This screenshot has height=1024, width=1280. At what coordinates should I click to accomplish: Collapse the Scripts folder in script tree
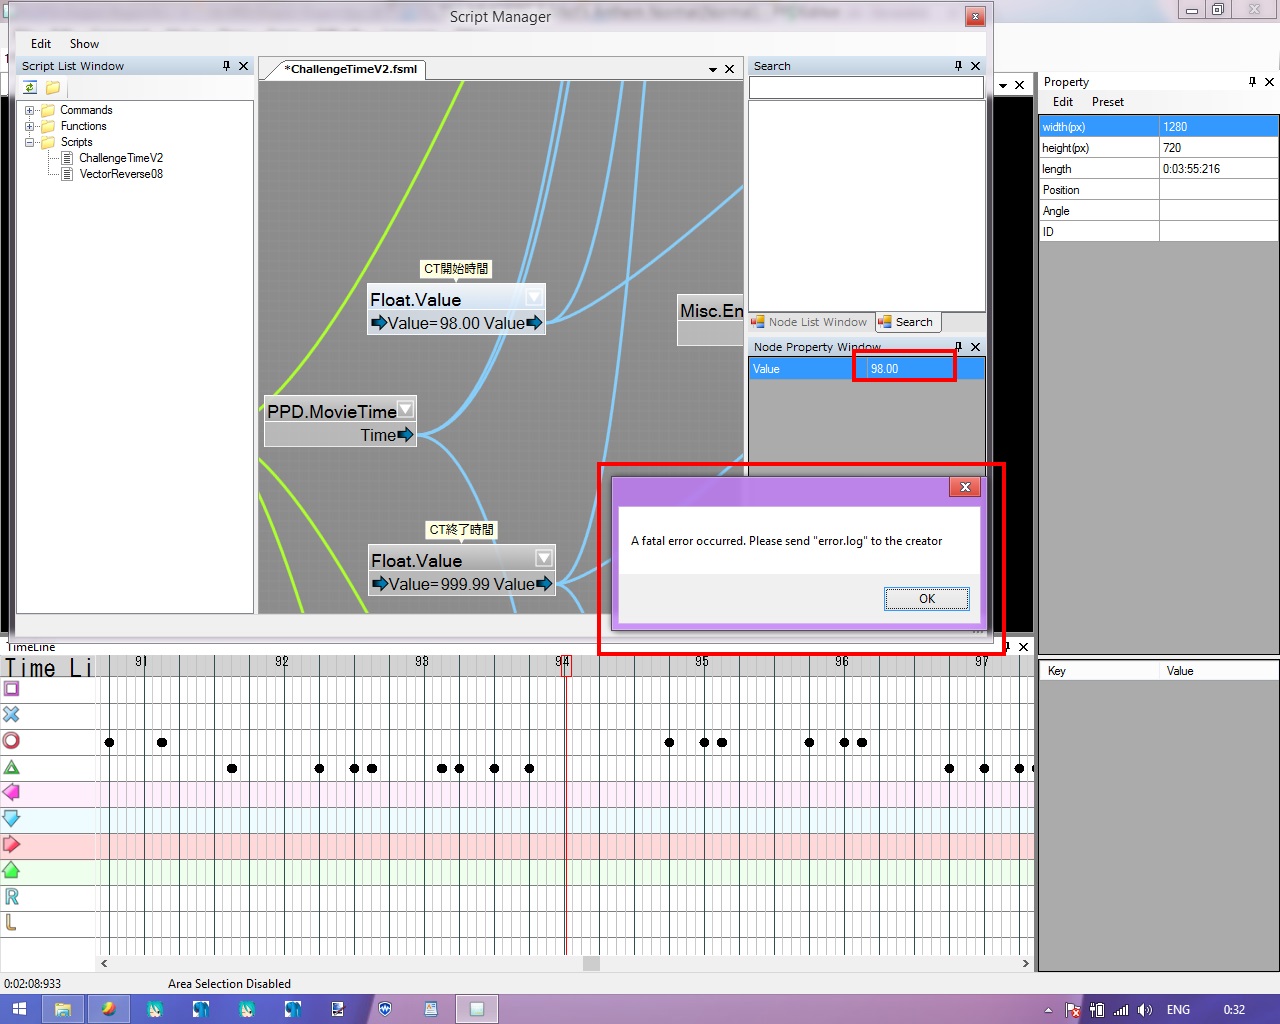[x=30, y=143]
